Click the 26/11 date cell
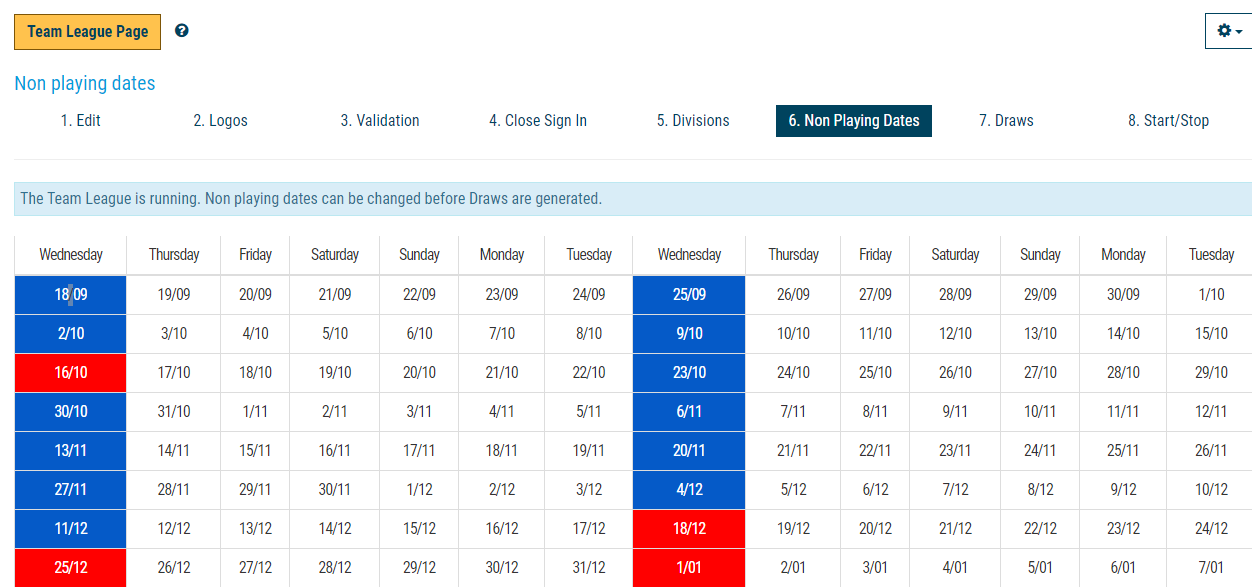 point(1211,451)
